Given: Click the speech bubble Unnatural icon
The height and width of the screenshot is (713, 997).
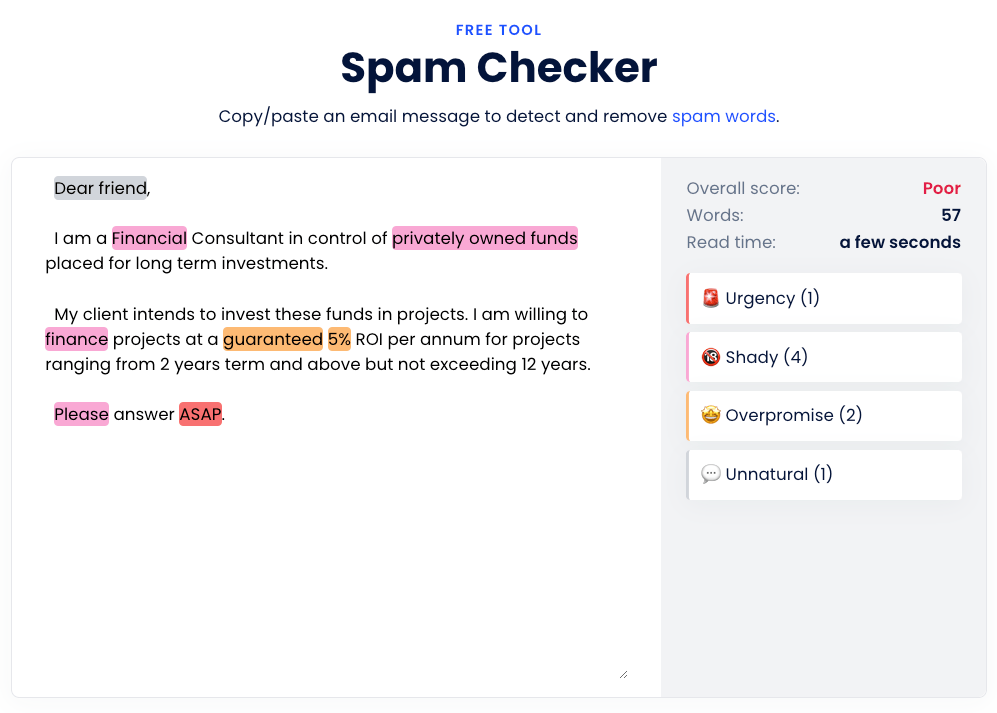Looking at the screenshot, I should coord(710,474).
